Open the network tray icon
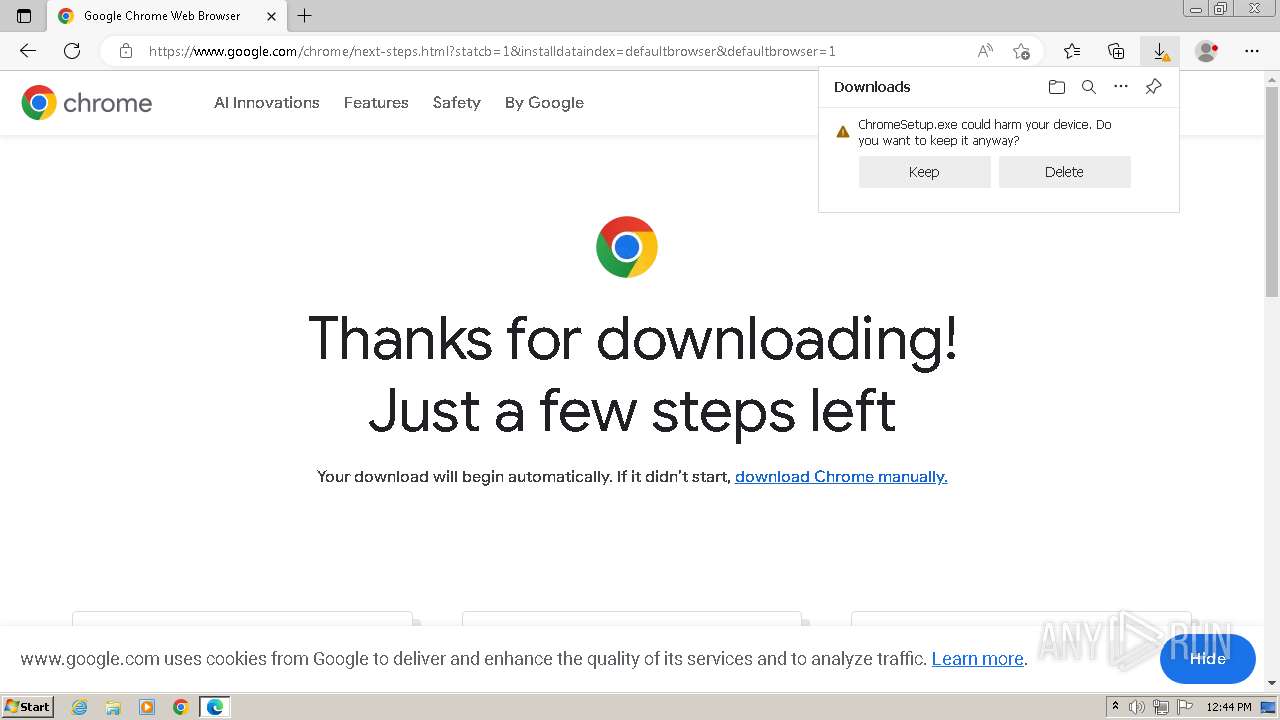The image size is (1280, 720). [x=1161, y=707]
